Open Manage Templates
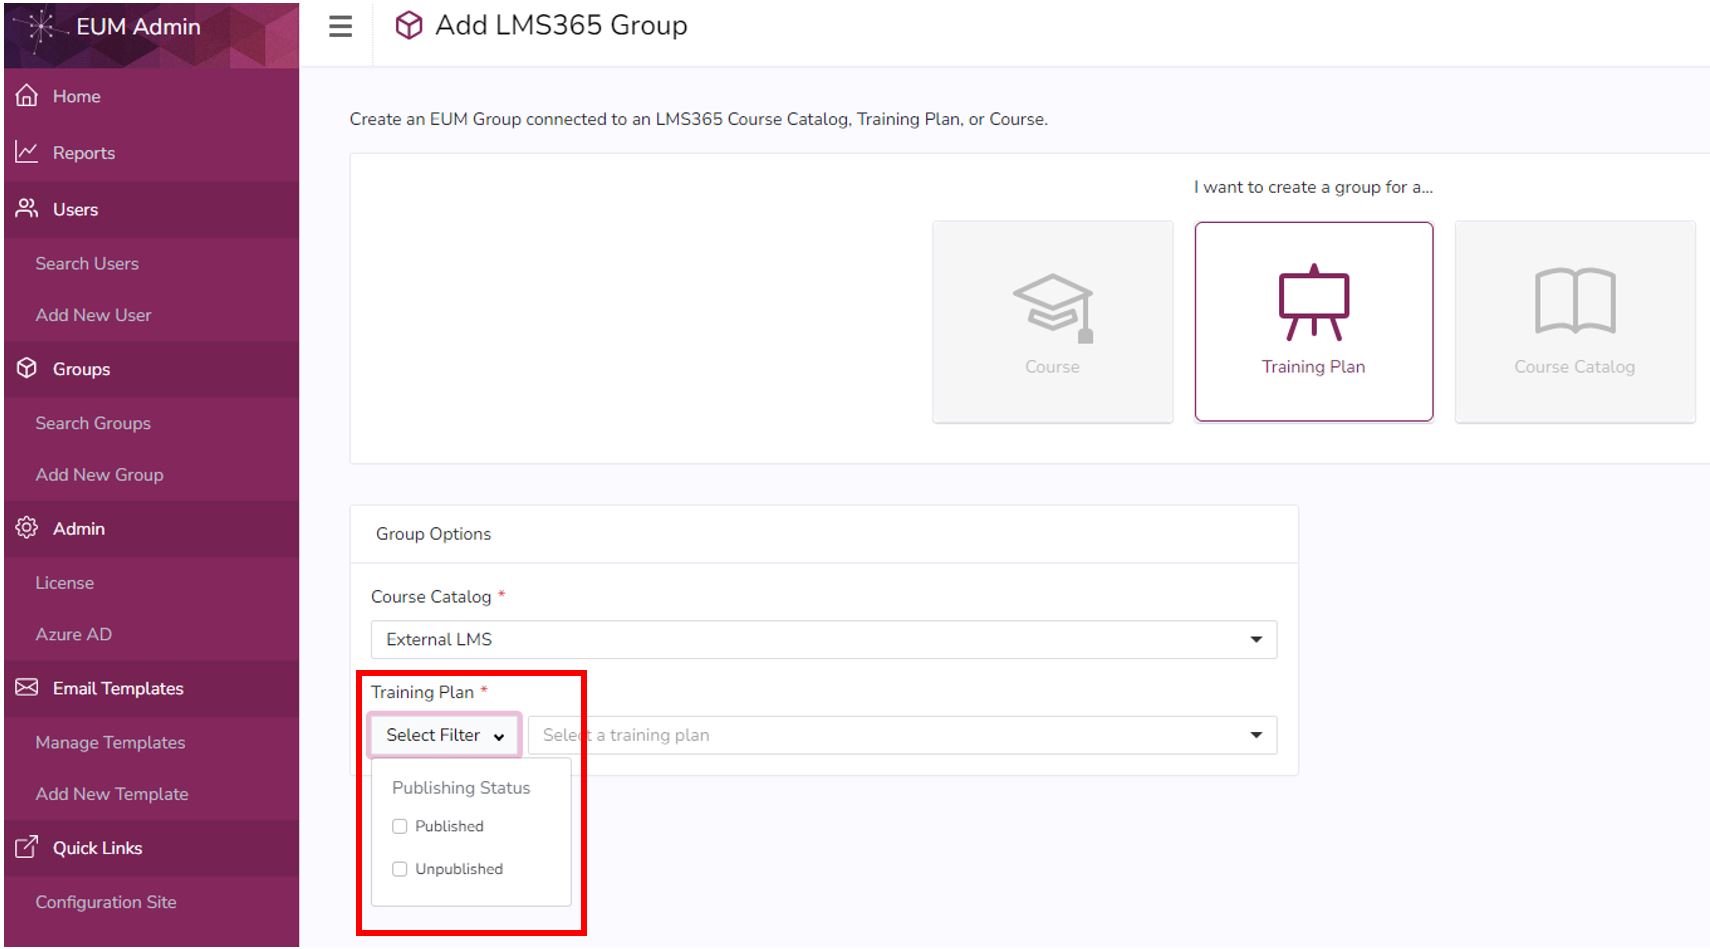Image resolution: width=1710 pixels, height=949 pixels. pos(110,742)
